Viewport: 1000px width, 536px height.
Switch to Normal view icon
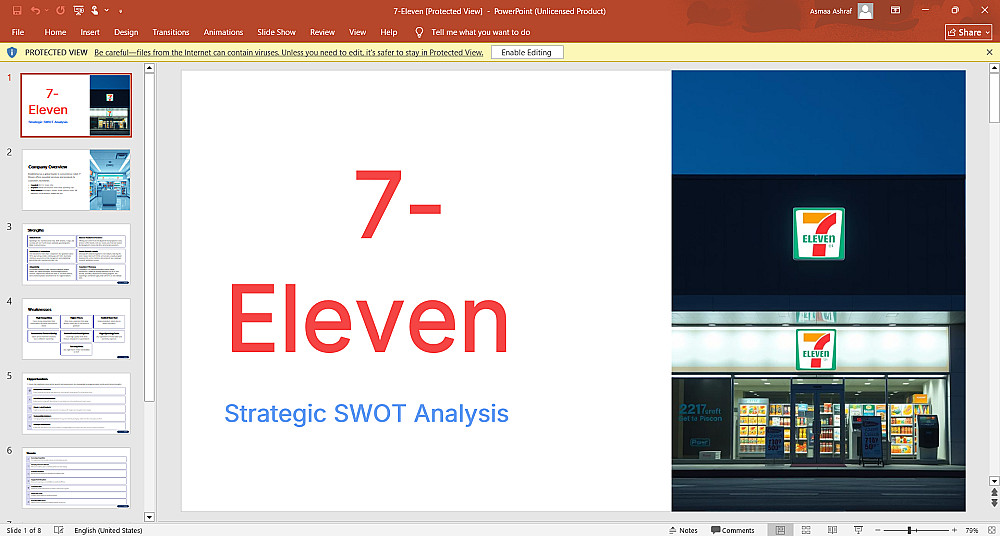click(780, 530)
